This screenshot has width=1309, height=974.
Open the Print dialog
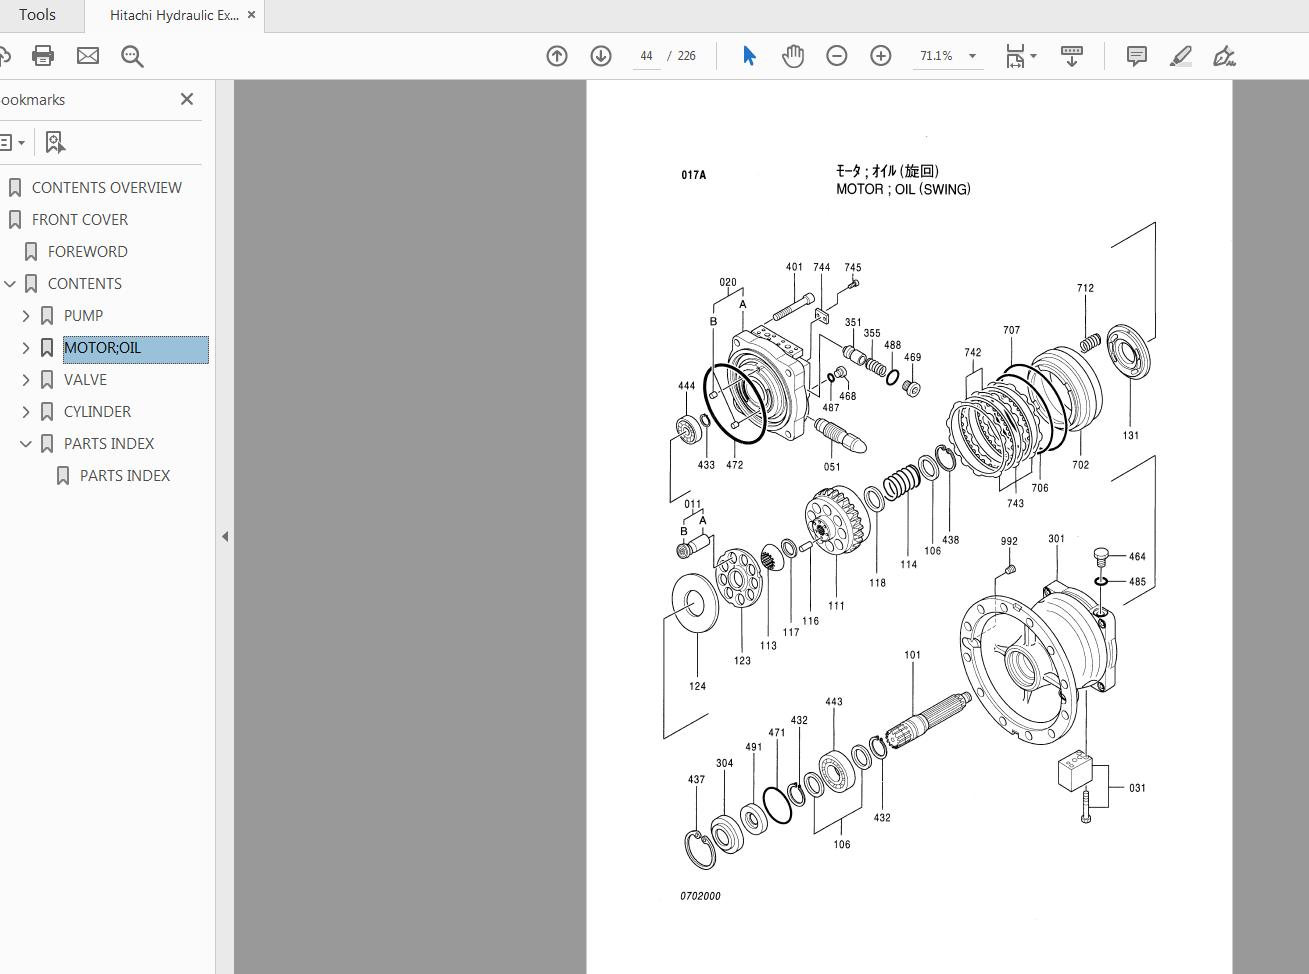click(43, 55)
